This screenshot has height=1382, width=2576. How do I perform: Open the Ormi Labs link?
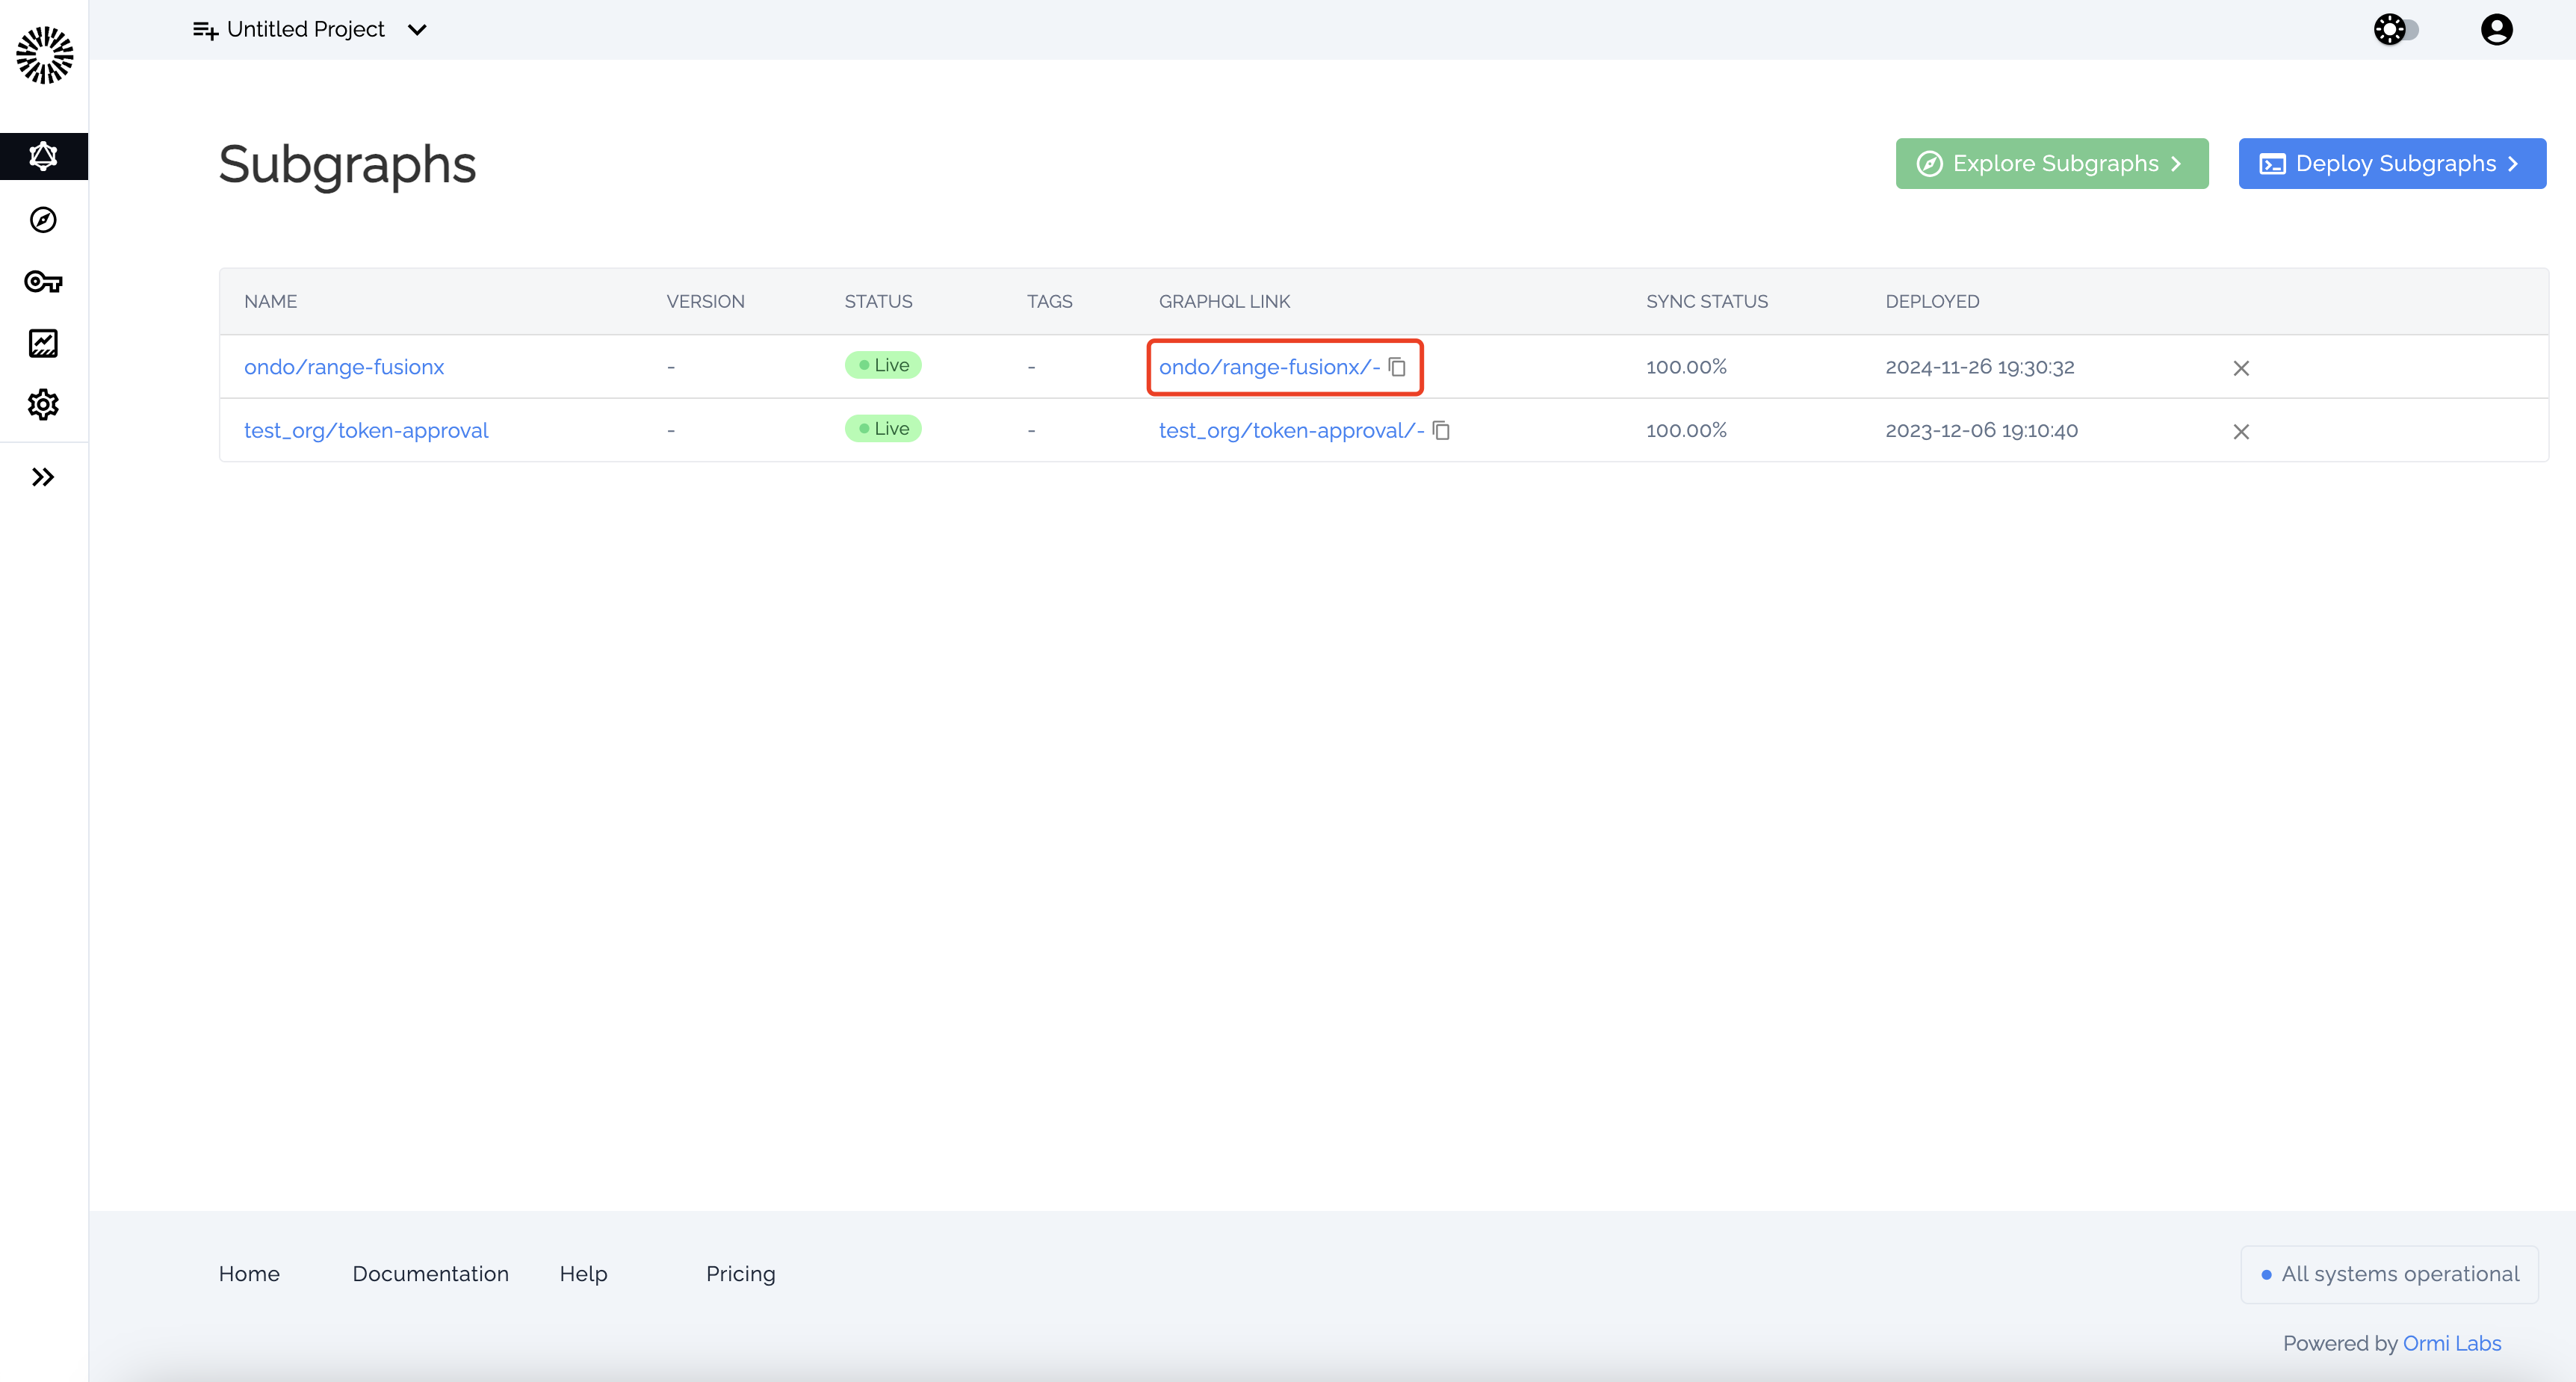coord(2451,1343)
